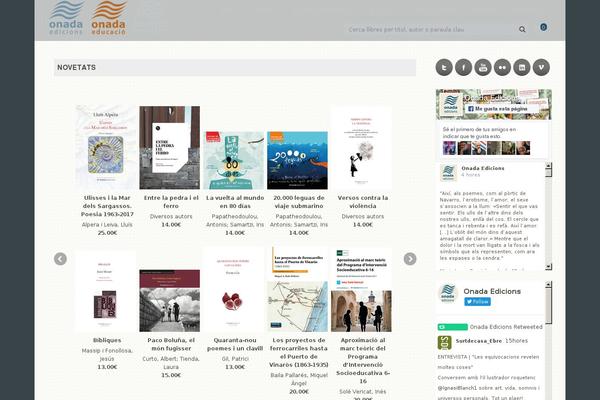Open 'Entre la pedra i el ferro' cover

coord(170,147)
